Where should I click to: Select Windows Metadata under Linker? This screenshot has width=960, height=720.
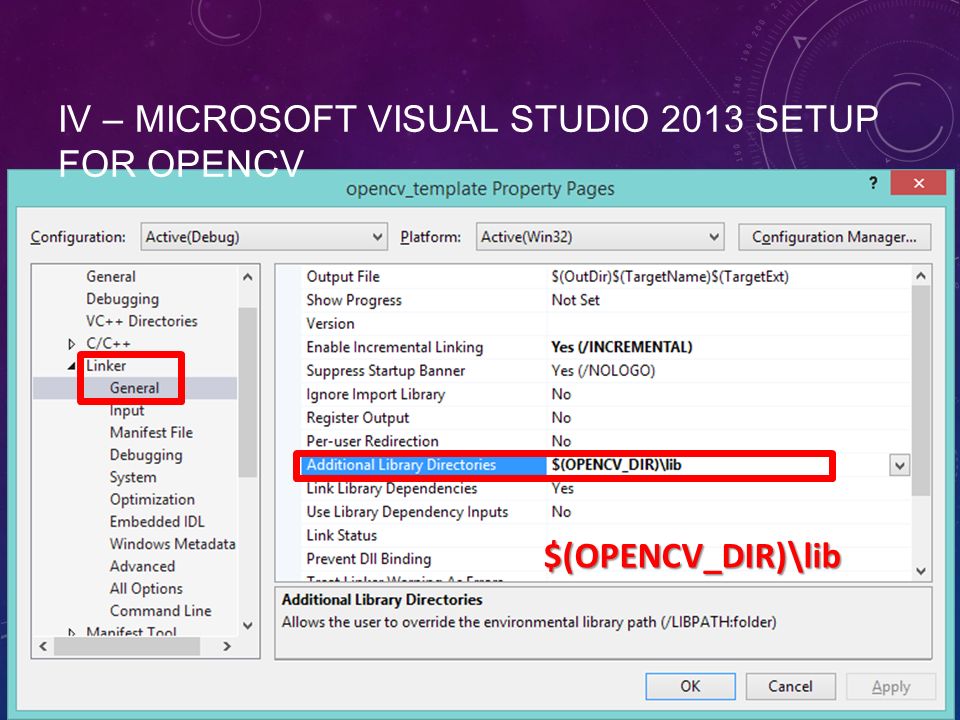173,544
